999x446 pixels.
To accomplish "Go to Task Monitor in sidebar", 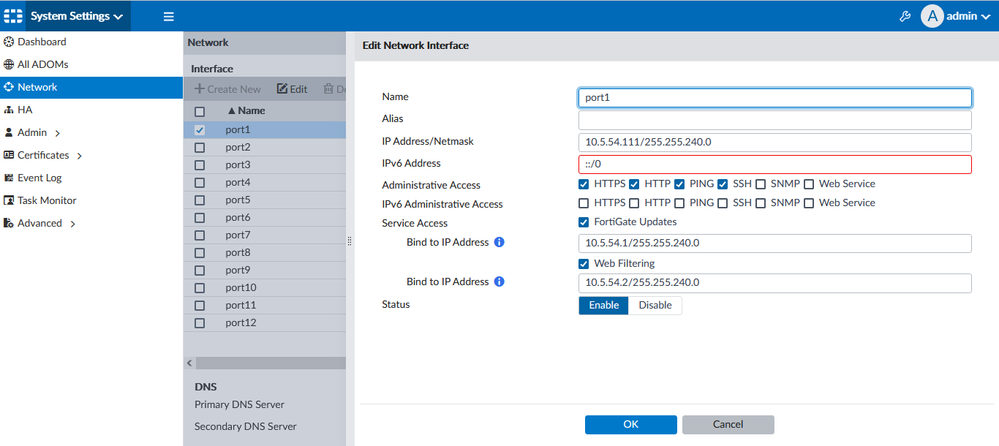I will [46, 200].
